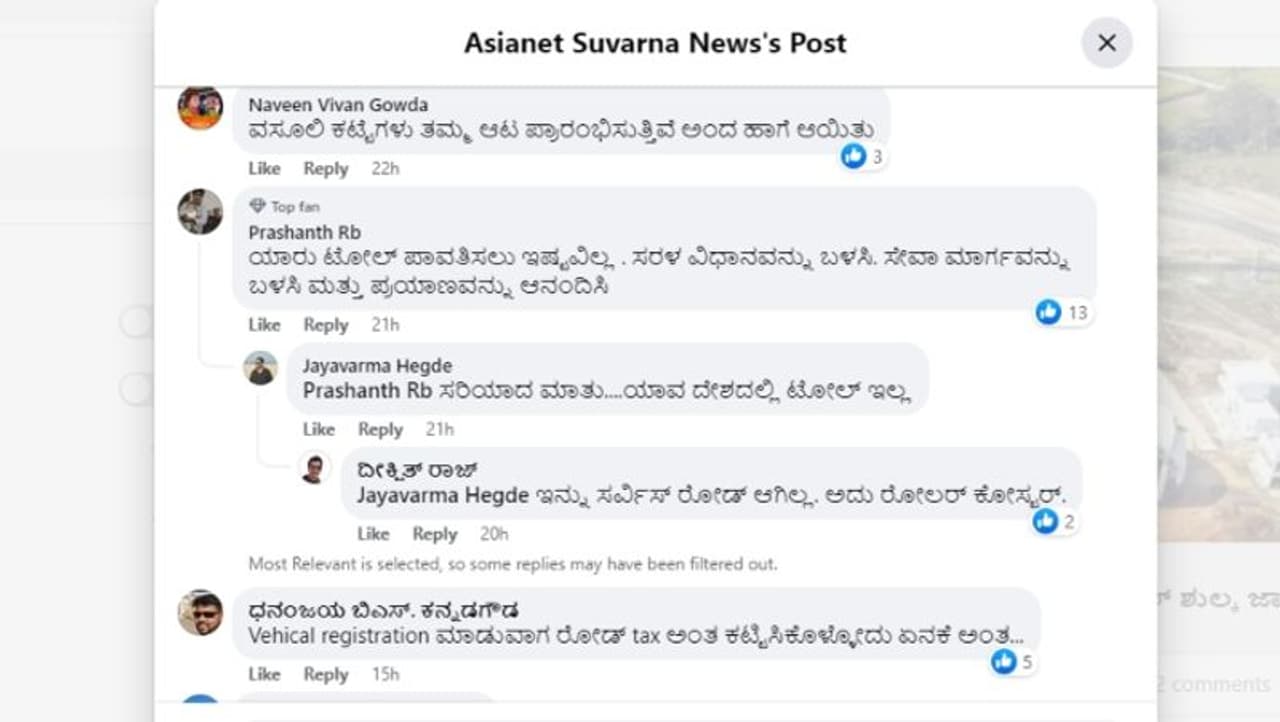This screenshot has width=1280, height=722.
Task: Open Prashanth Rb name link
Action: point(291,232)
